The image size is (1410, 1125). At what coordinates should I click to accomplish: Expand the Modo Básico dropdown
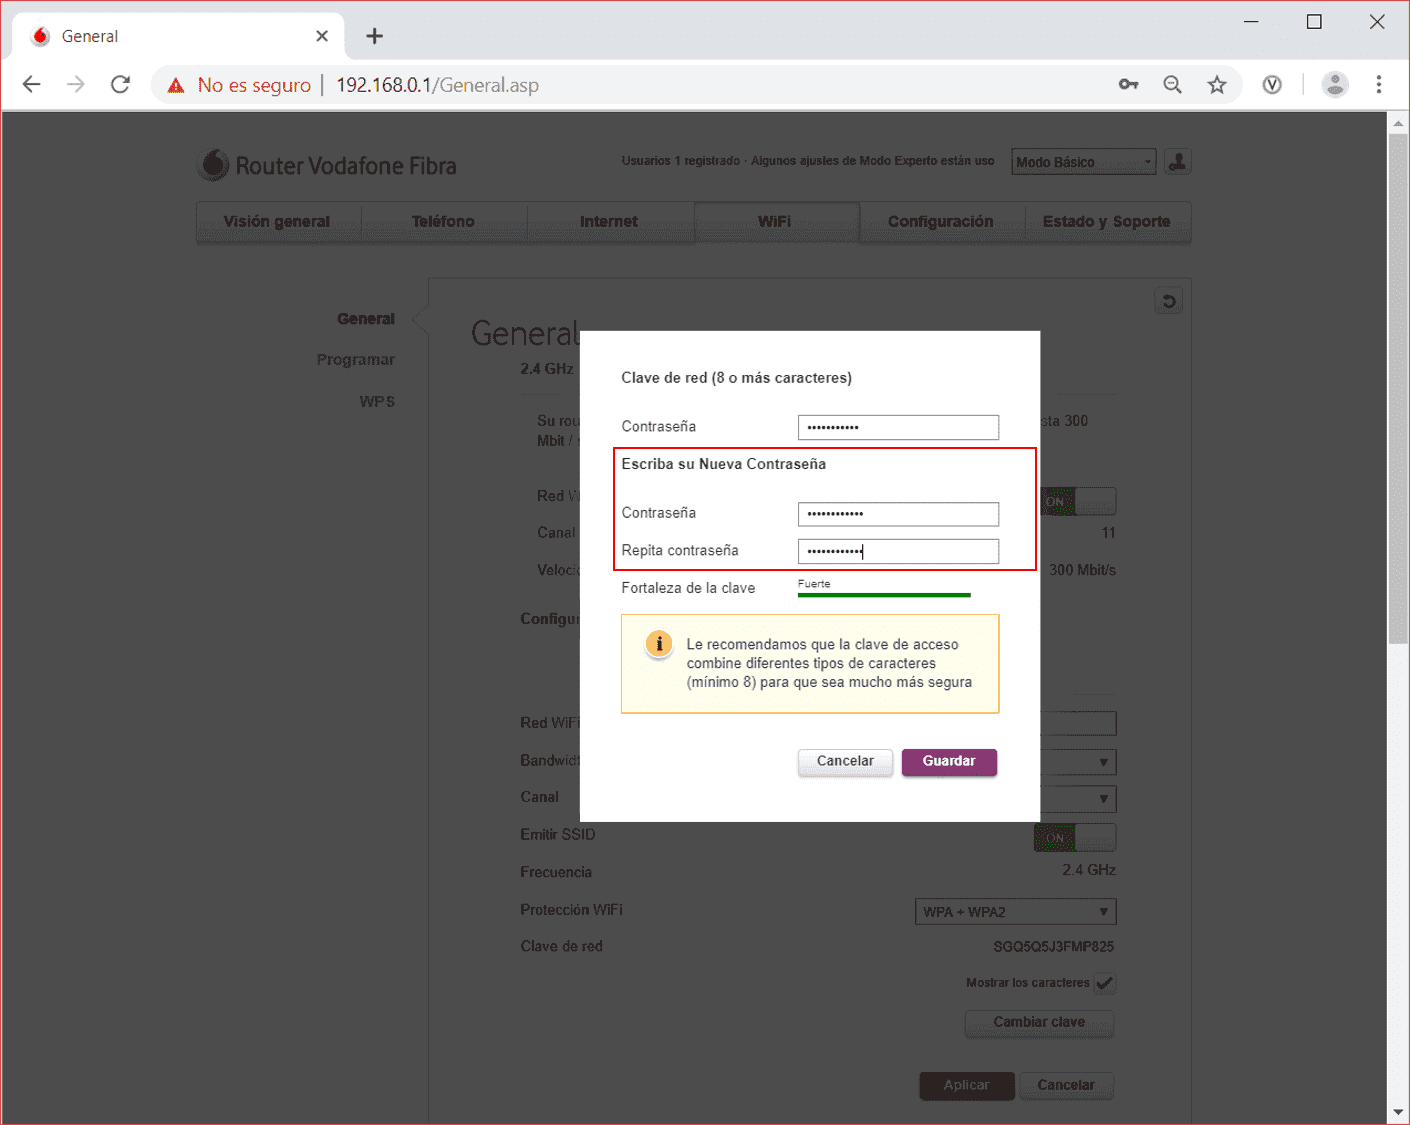tap(1084, 162)
